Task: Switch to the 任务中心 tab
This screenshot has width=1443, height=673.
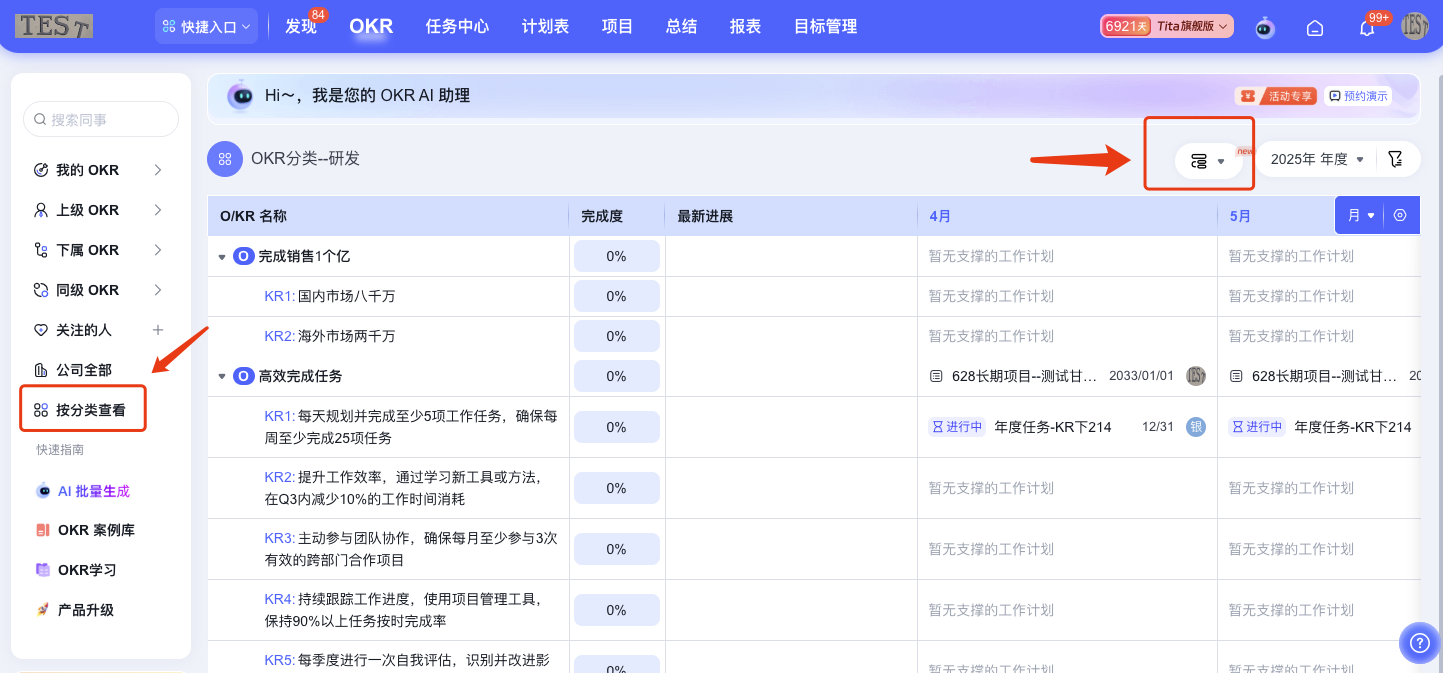Action: coord(457,27)
